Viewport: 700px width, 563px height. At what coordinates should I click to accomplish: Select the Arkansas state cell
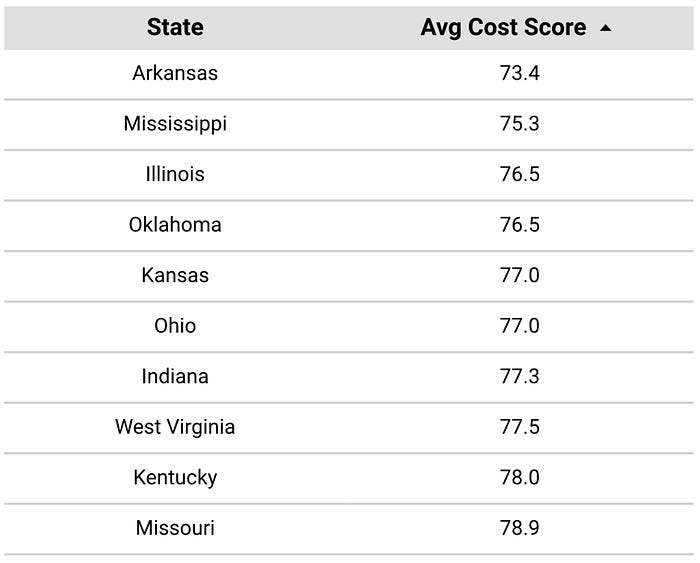tap(175, 73)
